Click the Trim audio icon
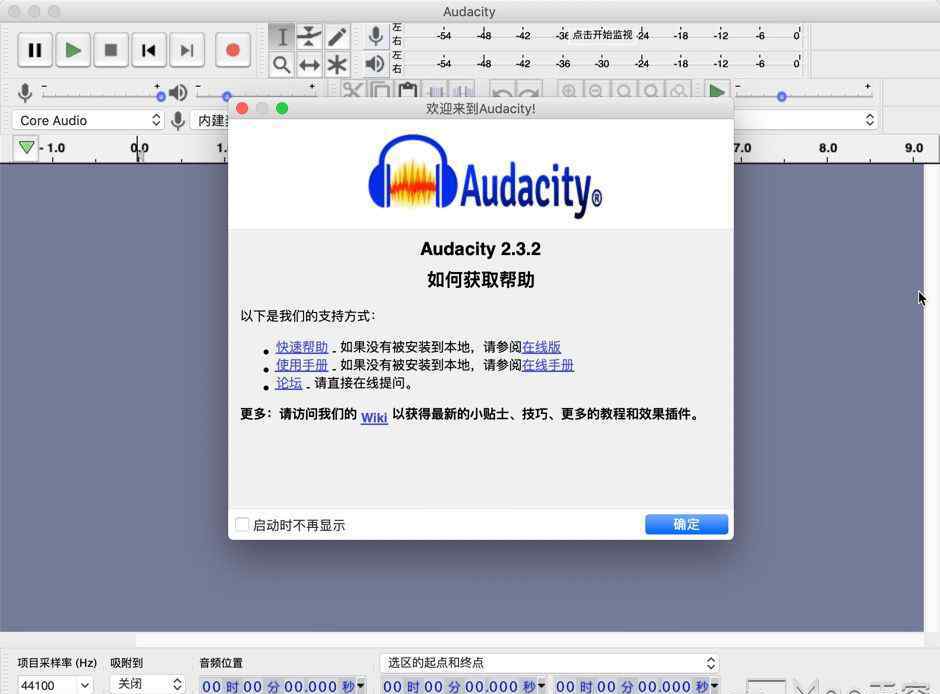The height and width of the screenshot is (694, 940). pyautogui.click(x=436, y=91)
